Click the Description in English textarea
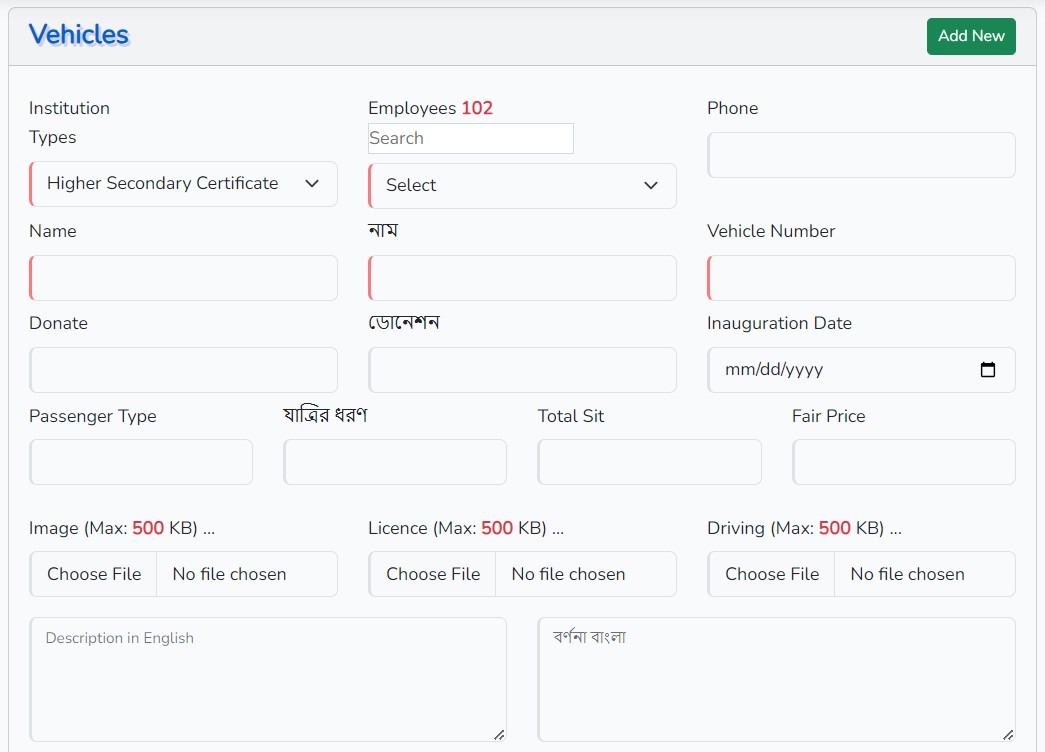1045x752 pixels. pos(268,680)
